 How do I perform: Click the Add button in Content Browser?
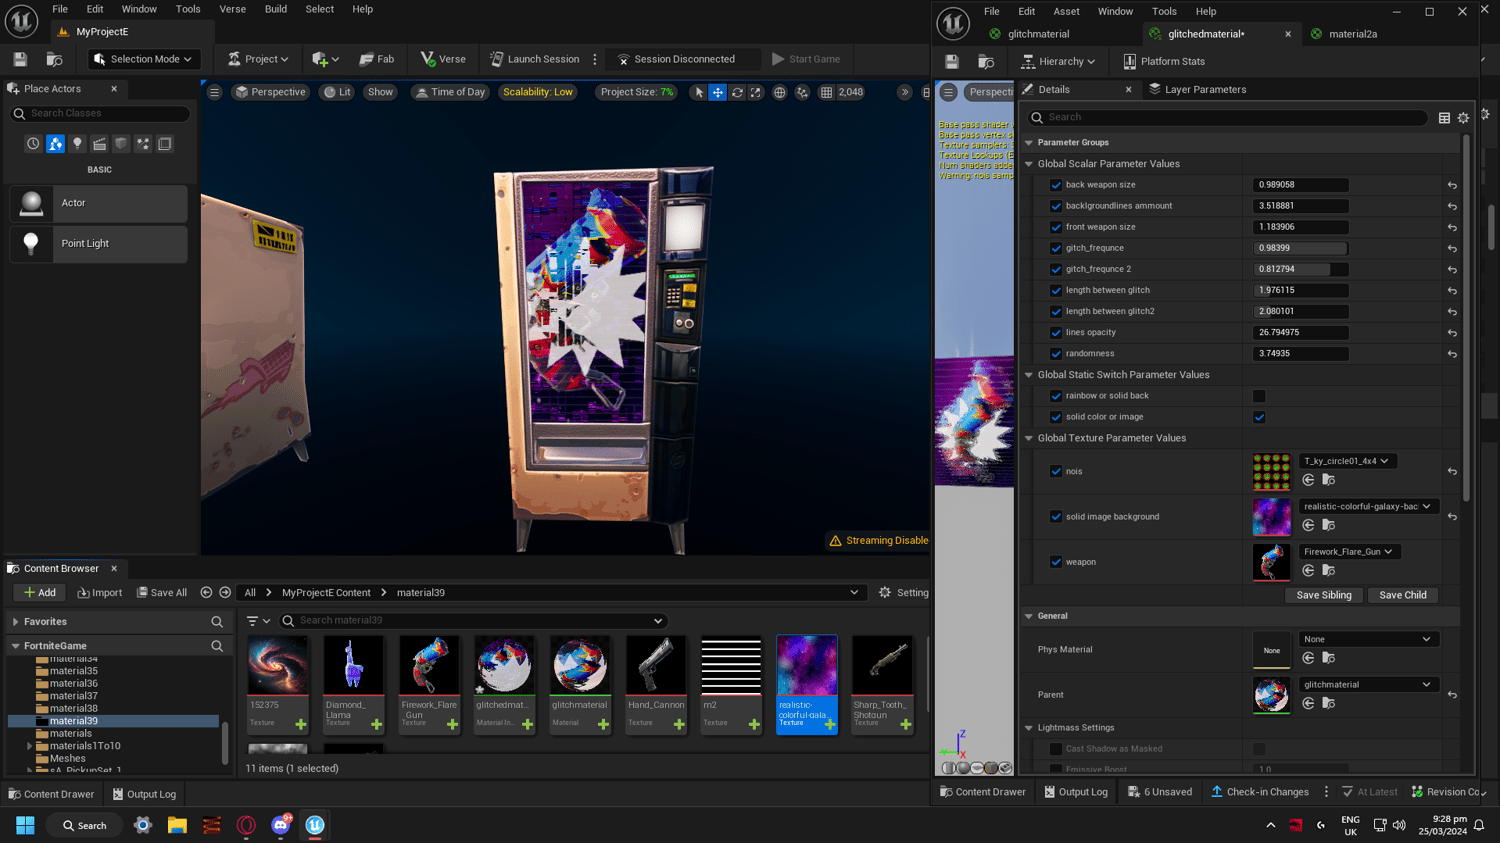click(40, 593)
